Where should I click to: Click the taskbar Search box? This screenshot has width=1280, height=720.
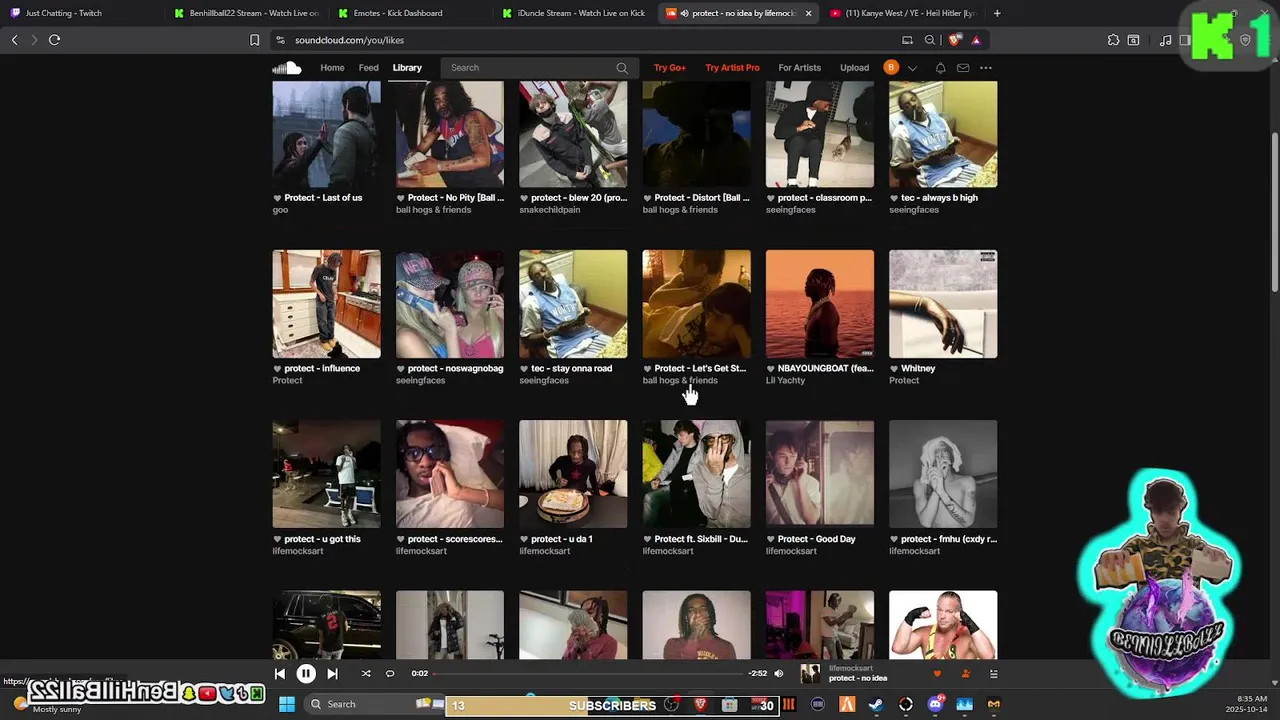[x=375, y=704]
